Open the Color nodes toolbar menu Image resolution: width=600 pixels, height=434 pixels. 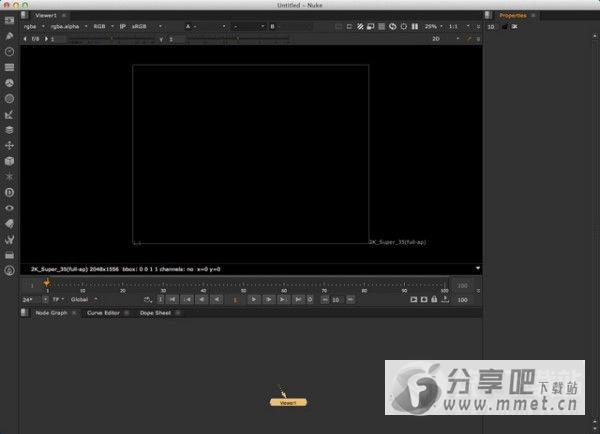9,83
